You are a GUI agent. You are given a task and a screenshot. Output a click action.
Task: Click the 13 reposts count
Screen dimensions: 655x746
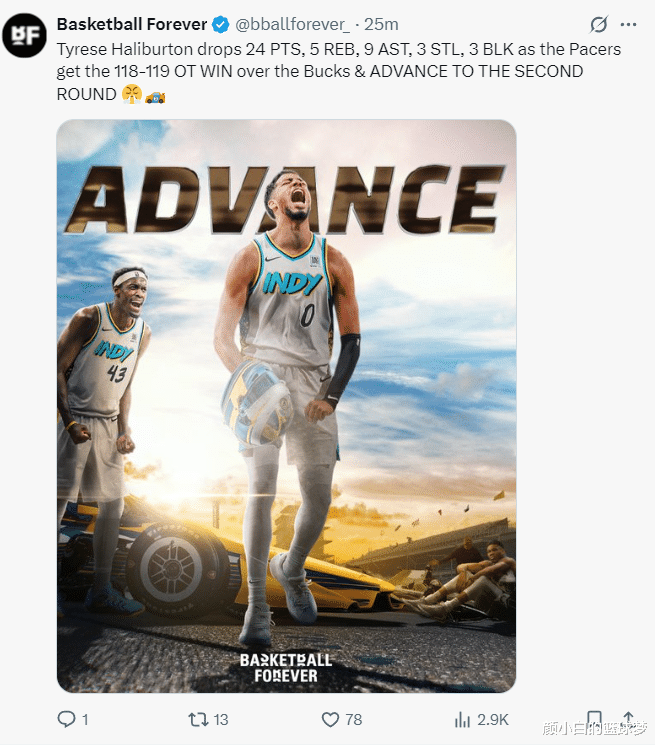tap(221, 719)
